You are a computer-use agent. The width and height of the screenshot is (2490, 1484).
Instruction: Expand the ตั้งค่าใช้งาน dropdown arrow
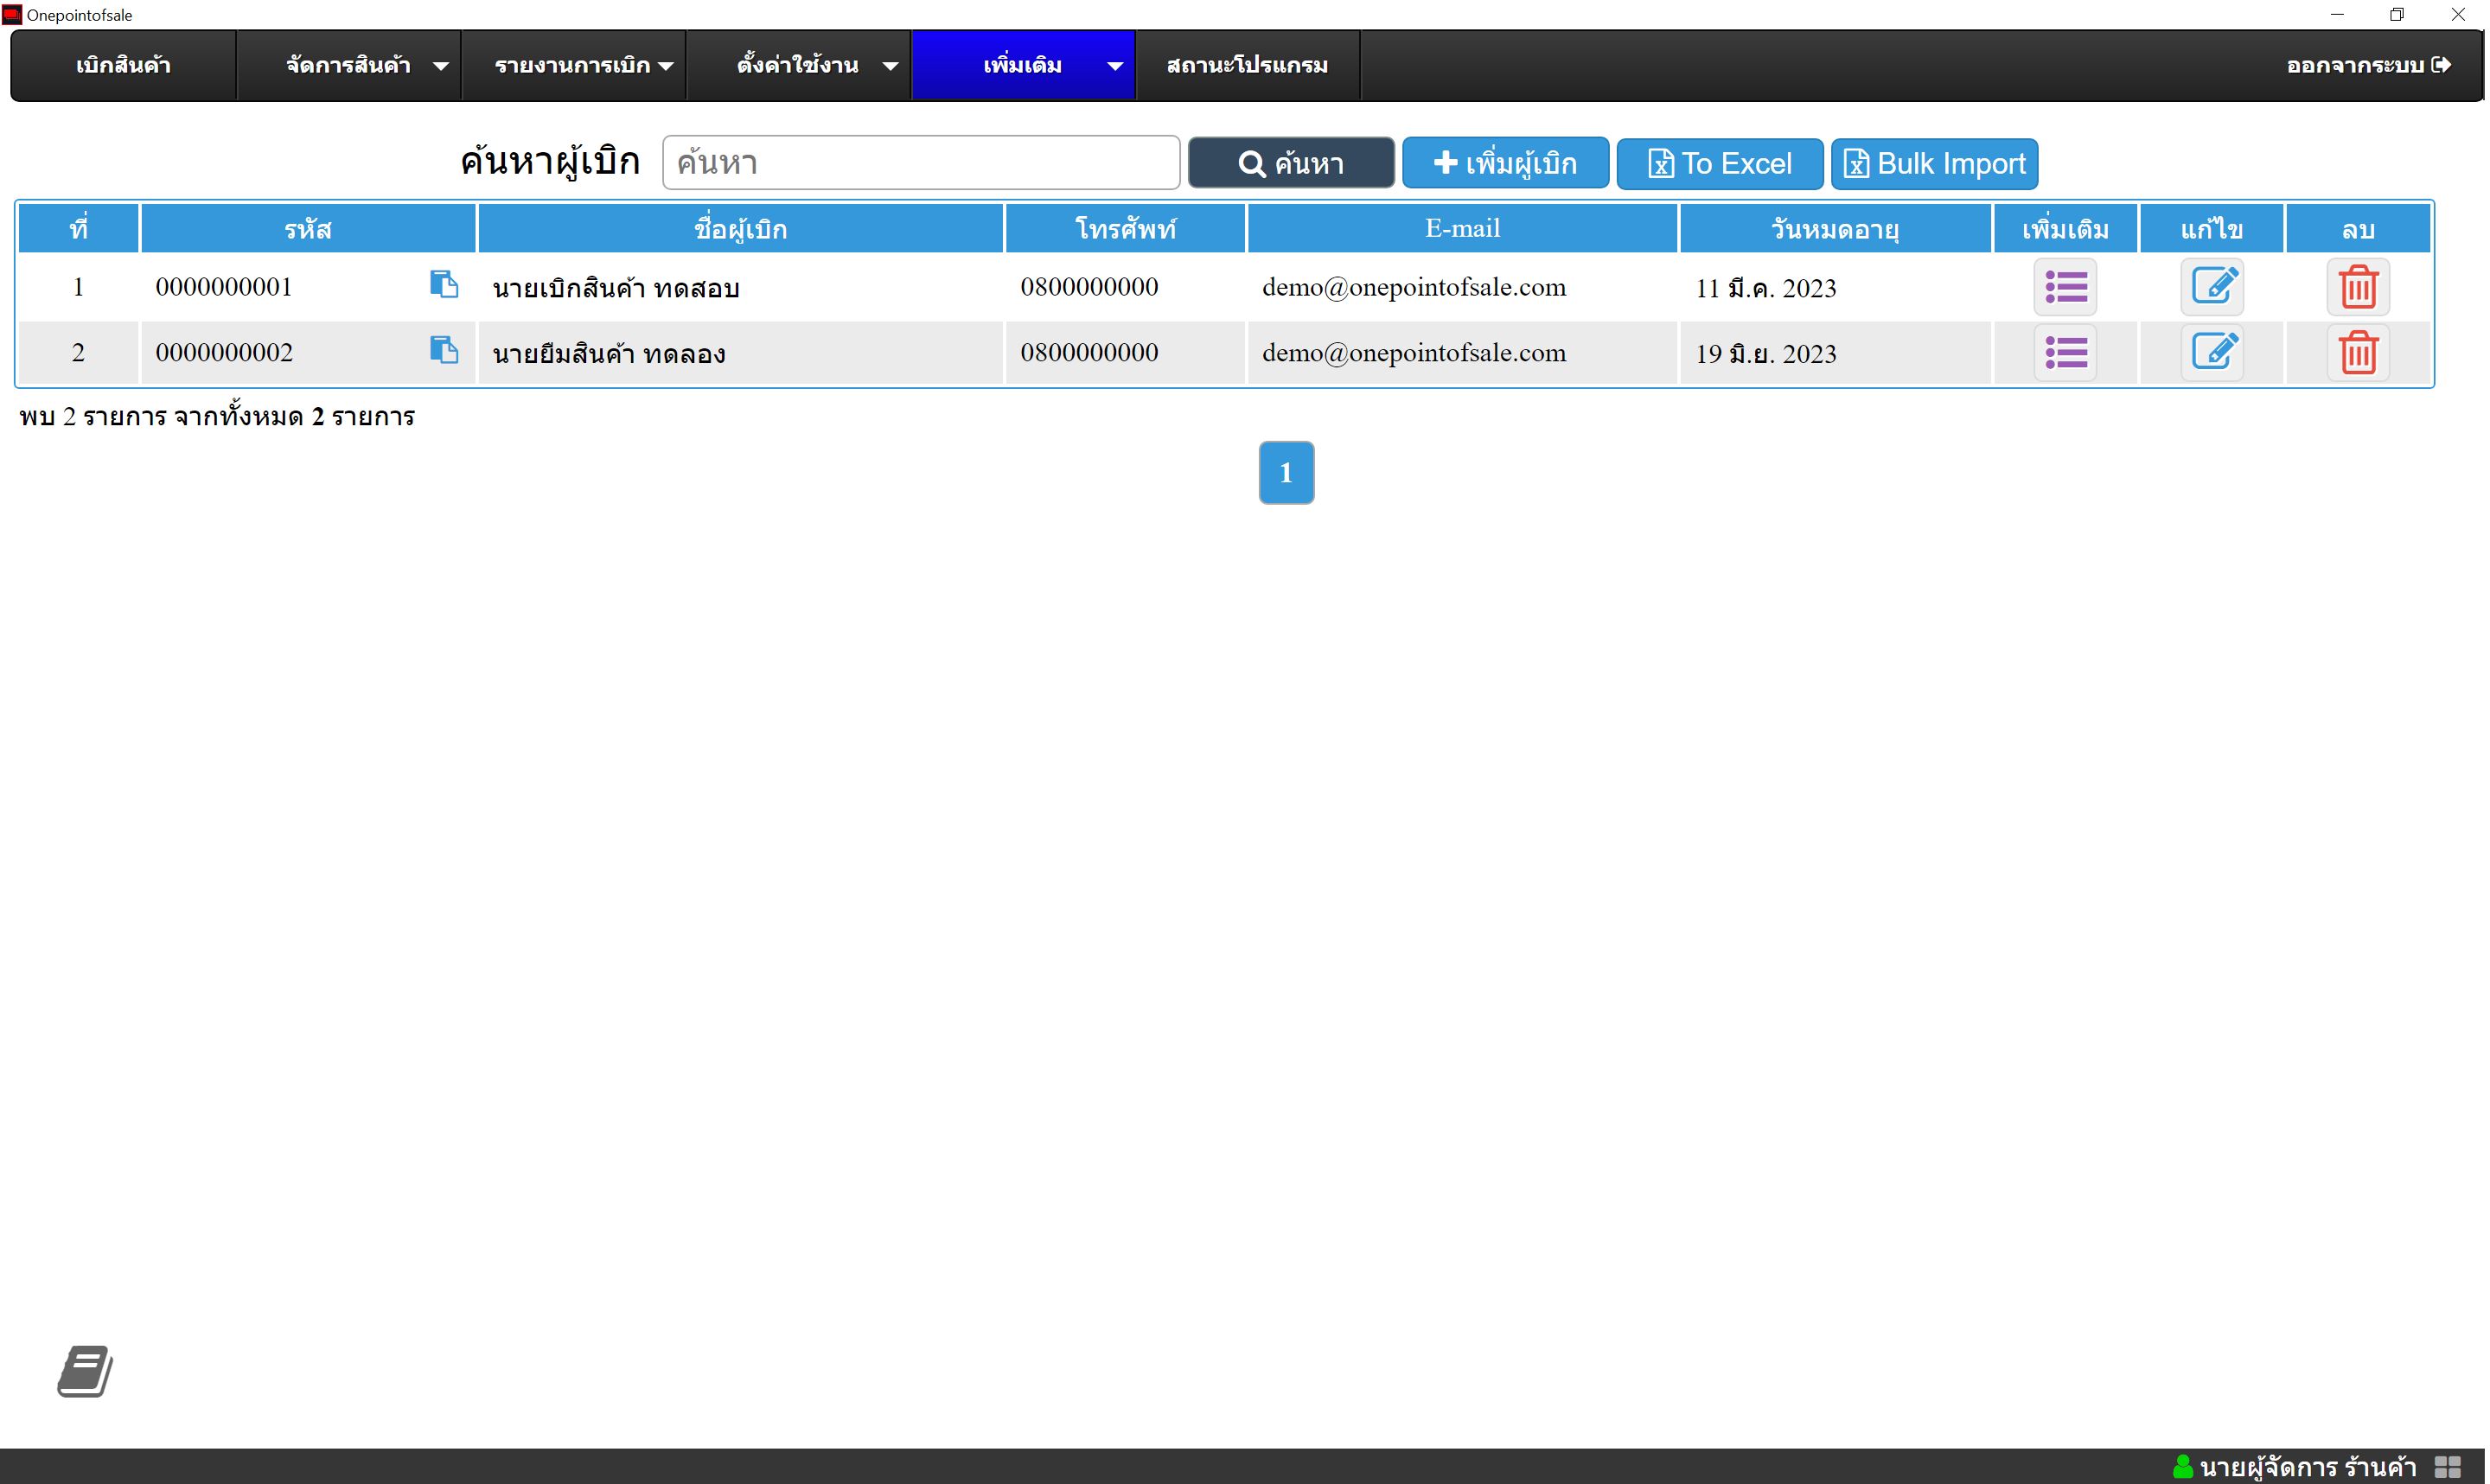click(x=890, y=66)
